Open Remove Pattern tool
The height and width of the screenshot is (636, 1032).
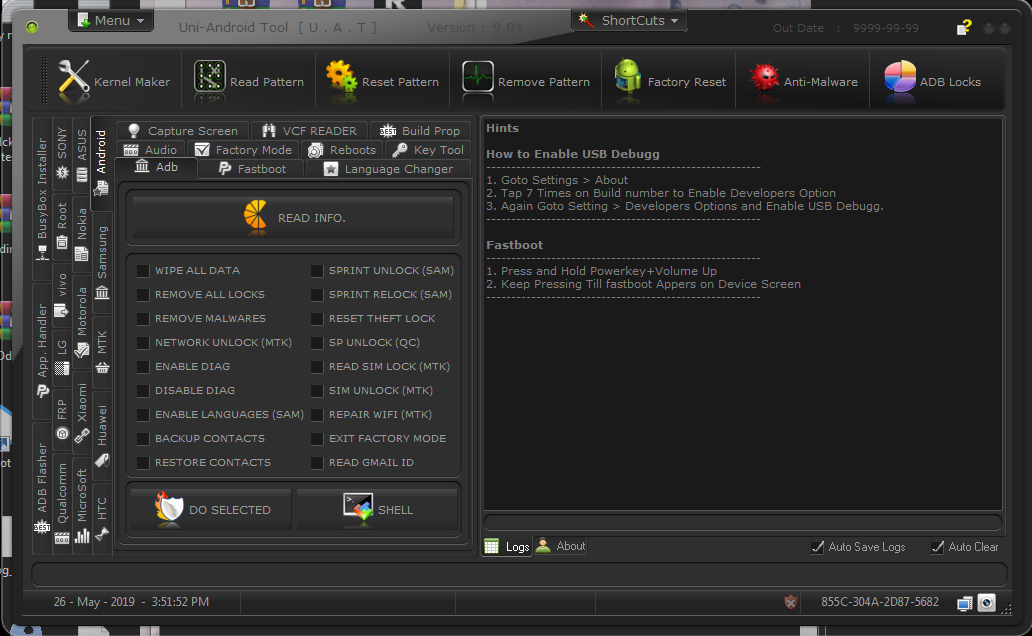tap(526, 80)
